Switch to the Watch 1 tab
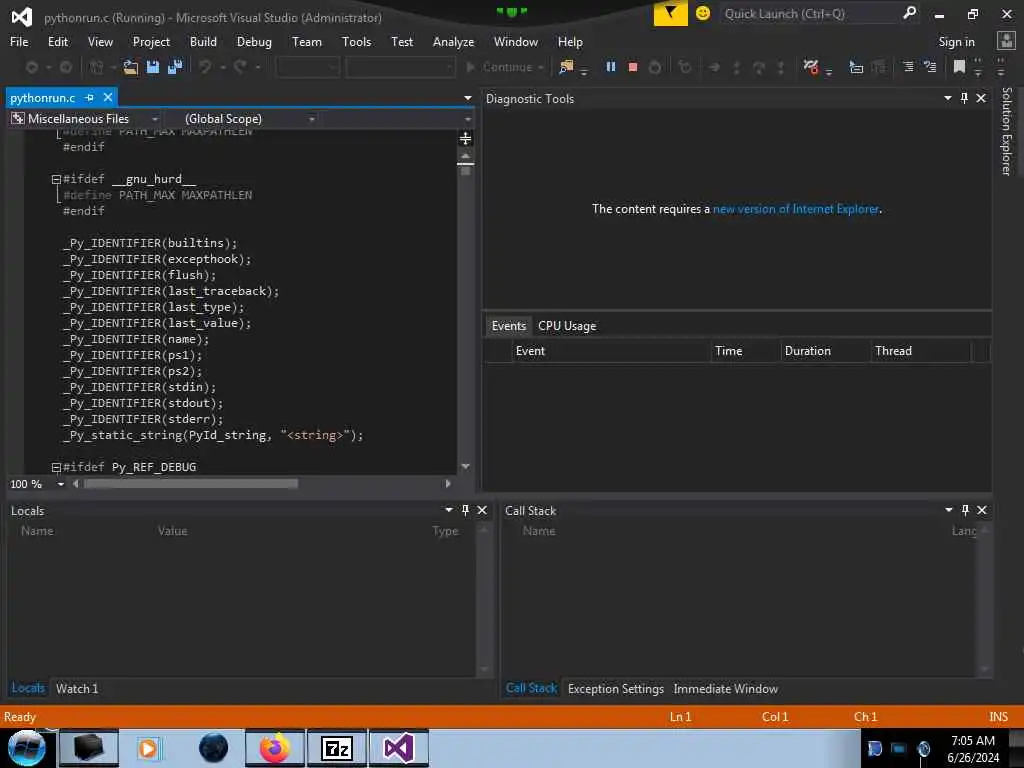The image size is (1024, 768). [77, 688]
